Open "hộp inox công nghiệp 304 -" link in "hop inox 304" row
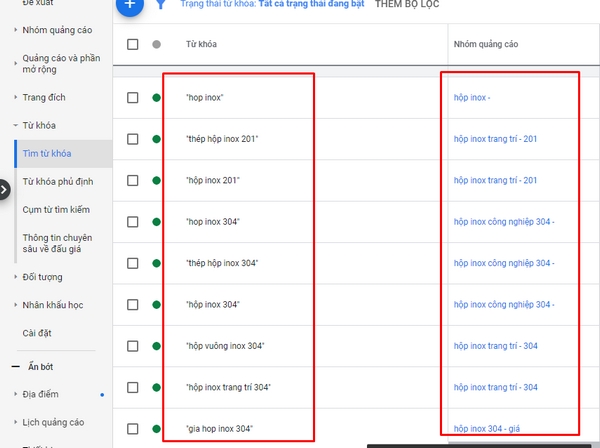Image resolution: width=600 pixels, height=448 pixels. [x=504, y=222]
